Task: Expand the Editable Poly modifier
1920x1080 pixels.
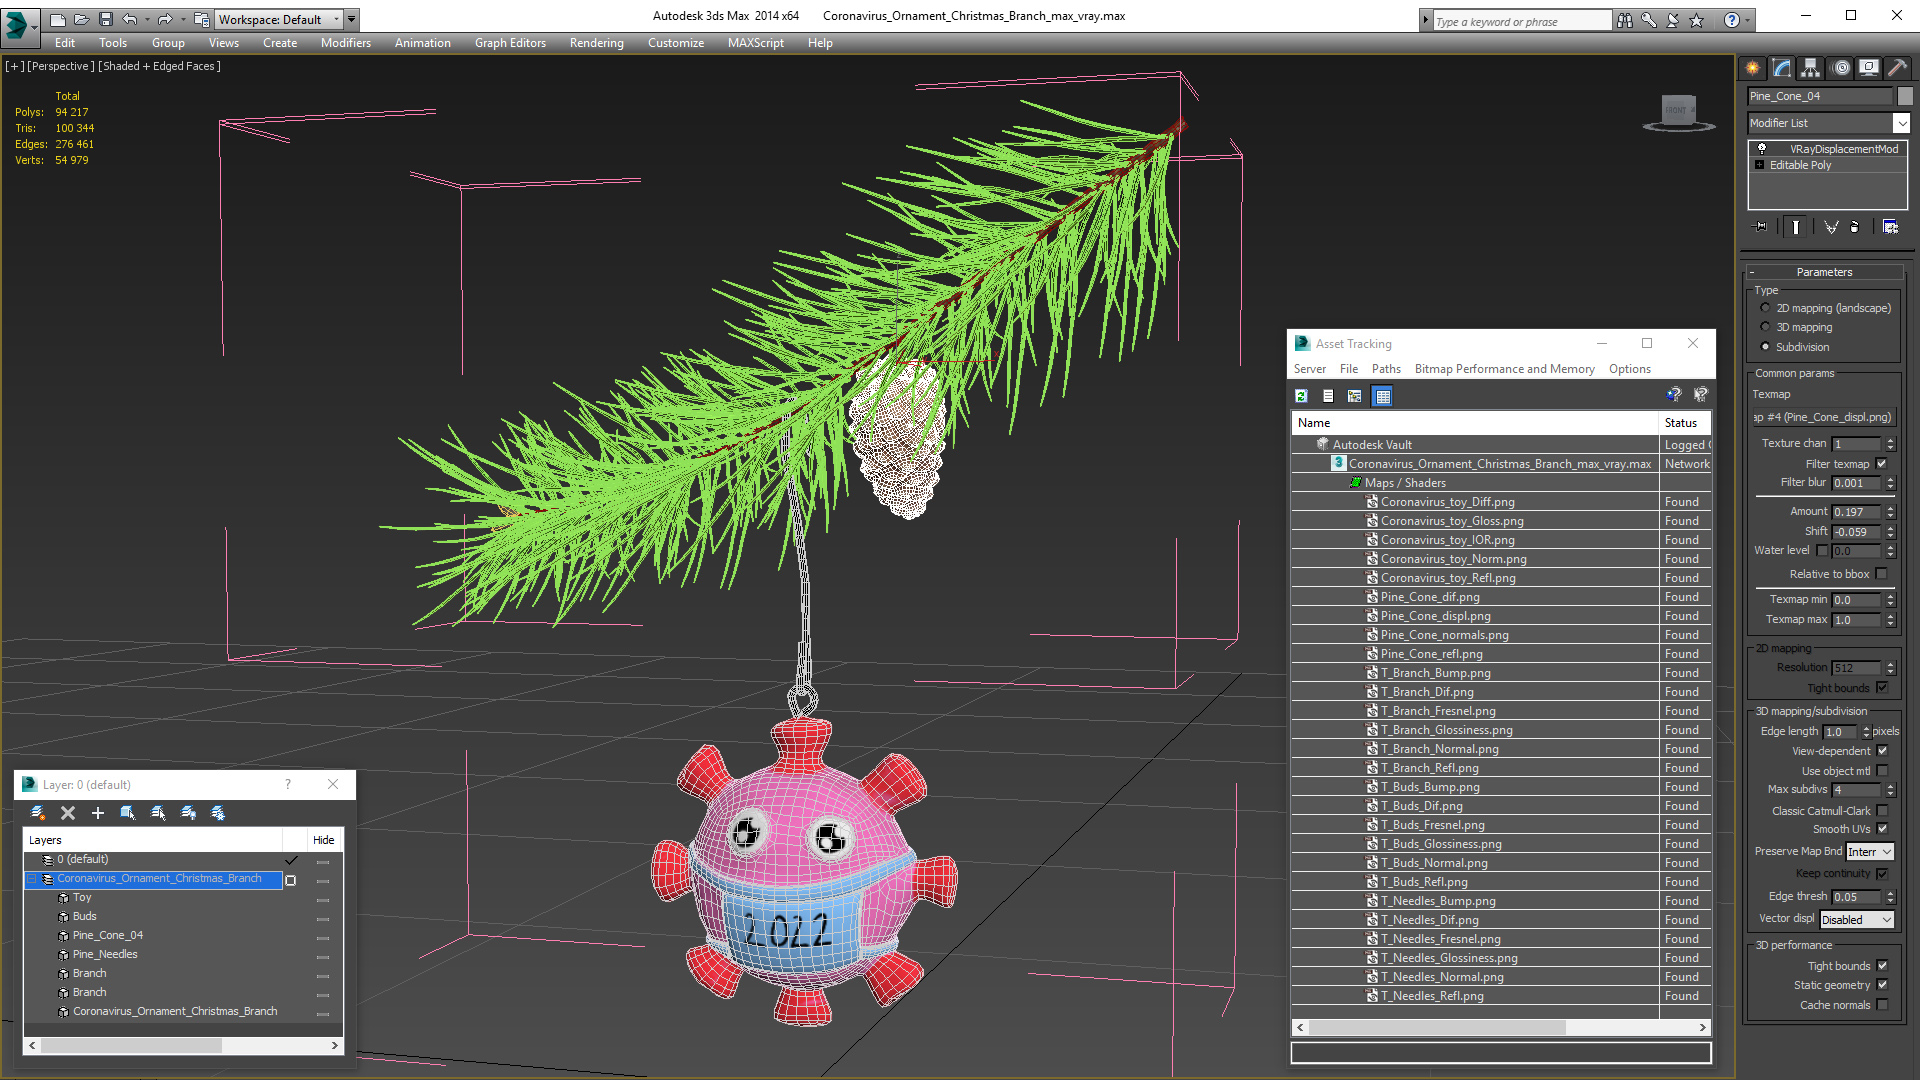Action: coord(1760,165)
